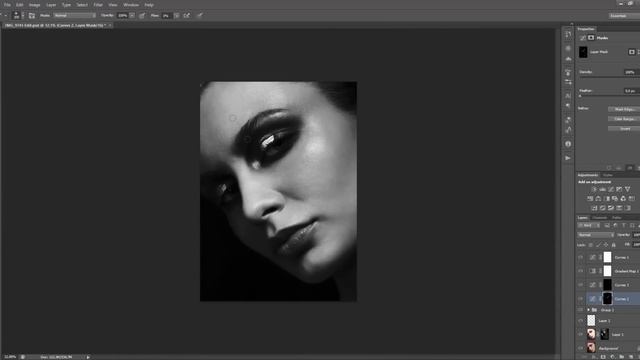Add a Black & White adjustment
The width and height of the screenshot is (640, 360).
coord(607,199)
